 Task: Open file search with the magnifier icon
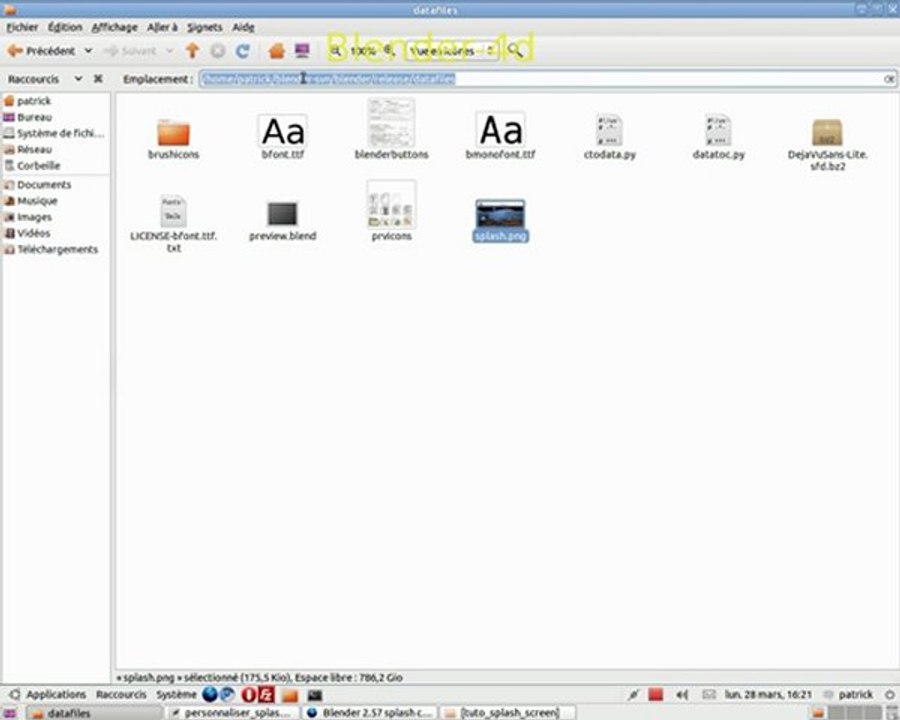(x=515, y=51)
